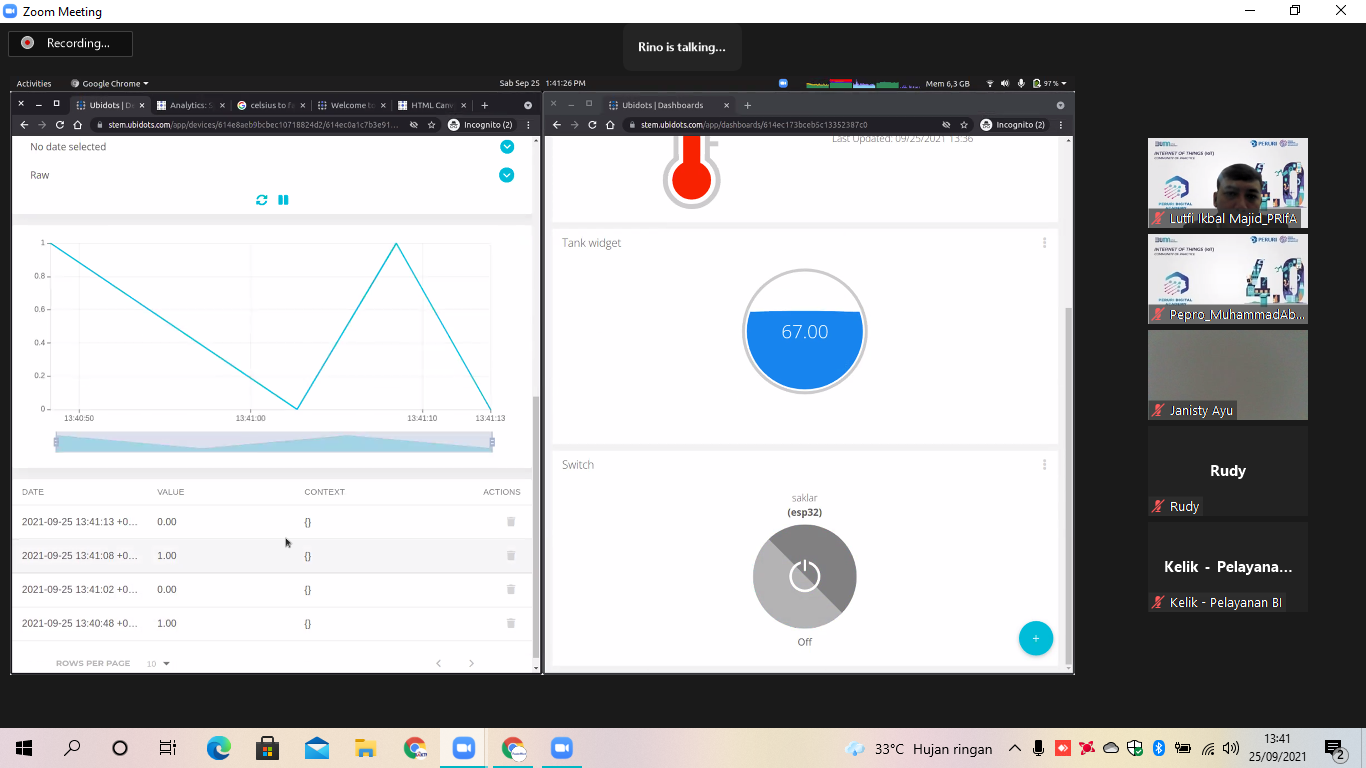Open Microsoft Edge from the taskbar
Viewport: 1366px width, 768px height.
218,748
